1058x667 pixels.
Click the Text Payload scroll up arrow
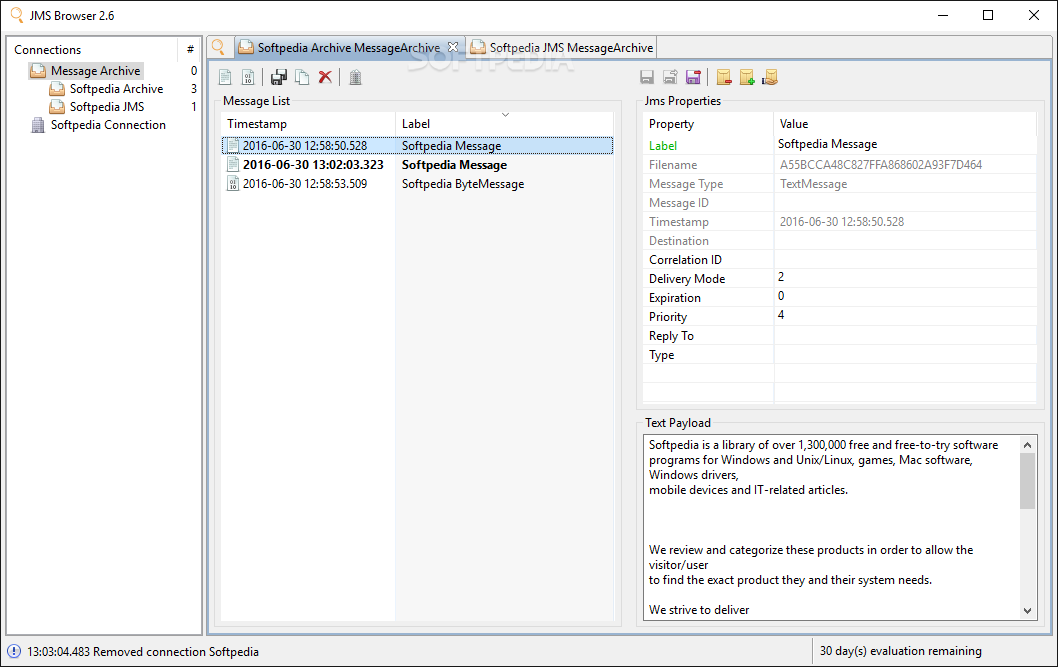pos(1027,444)
